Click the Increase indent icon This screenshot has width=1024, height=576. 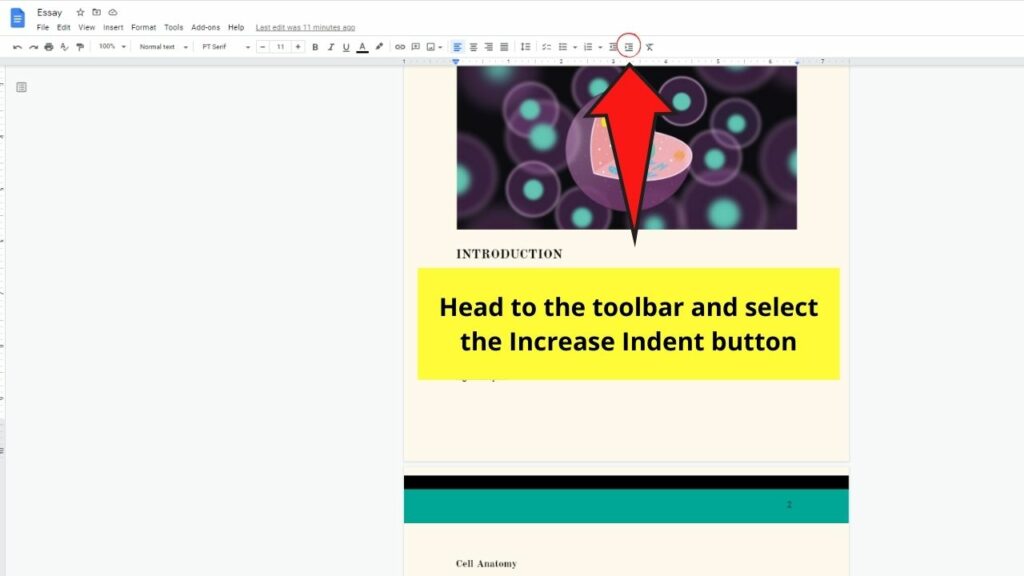tap(630, 46)
